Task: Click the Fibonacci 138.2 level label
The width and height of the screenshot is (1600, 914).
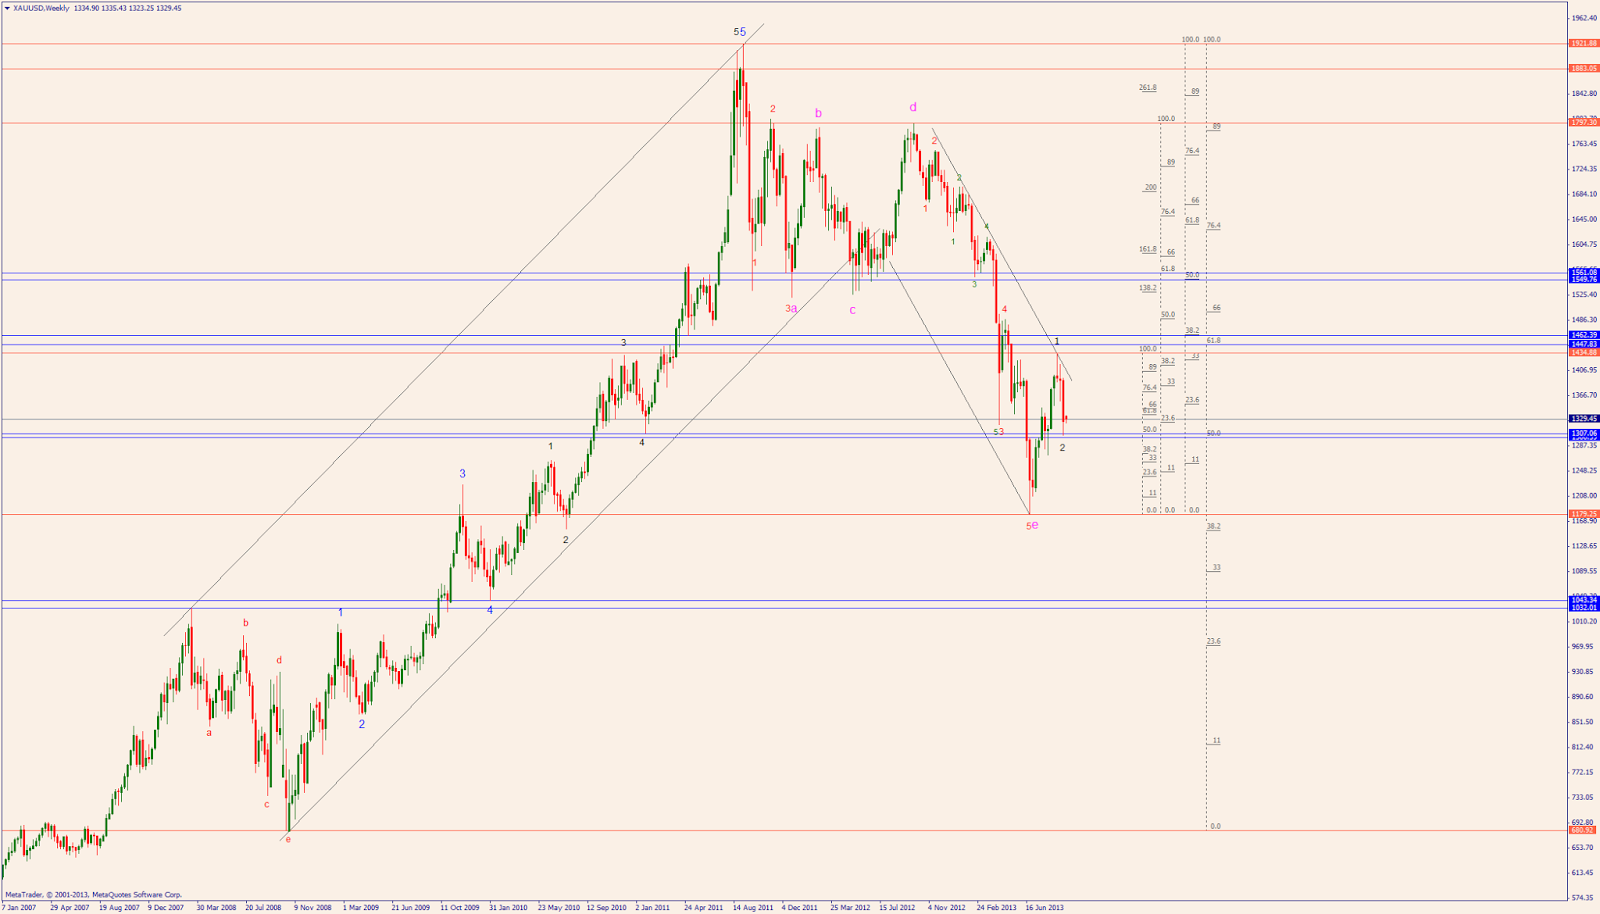Action: [x=1148, y=287]
